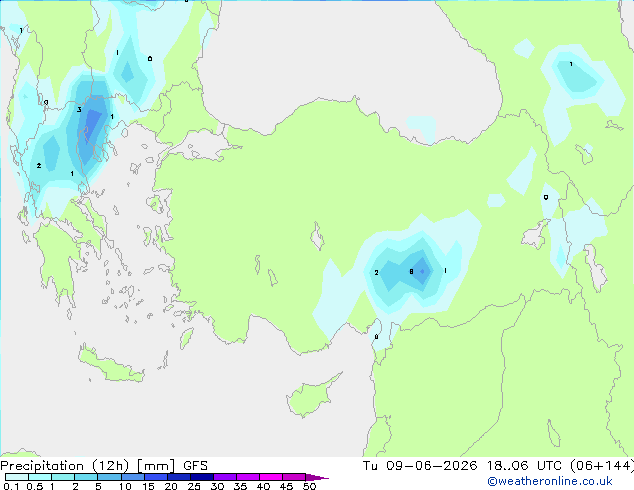The width and height of the screenshot is (634, 490).
Task: Click the 25–30 mm dark navy swatch
Action: [x=201, y=477]
